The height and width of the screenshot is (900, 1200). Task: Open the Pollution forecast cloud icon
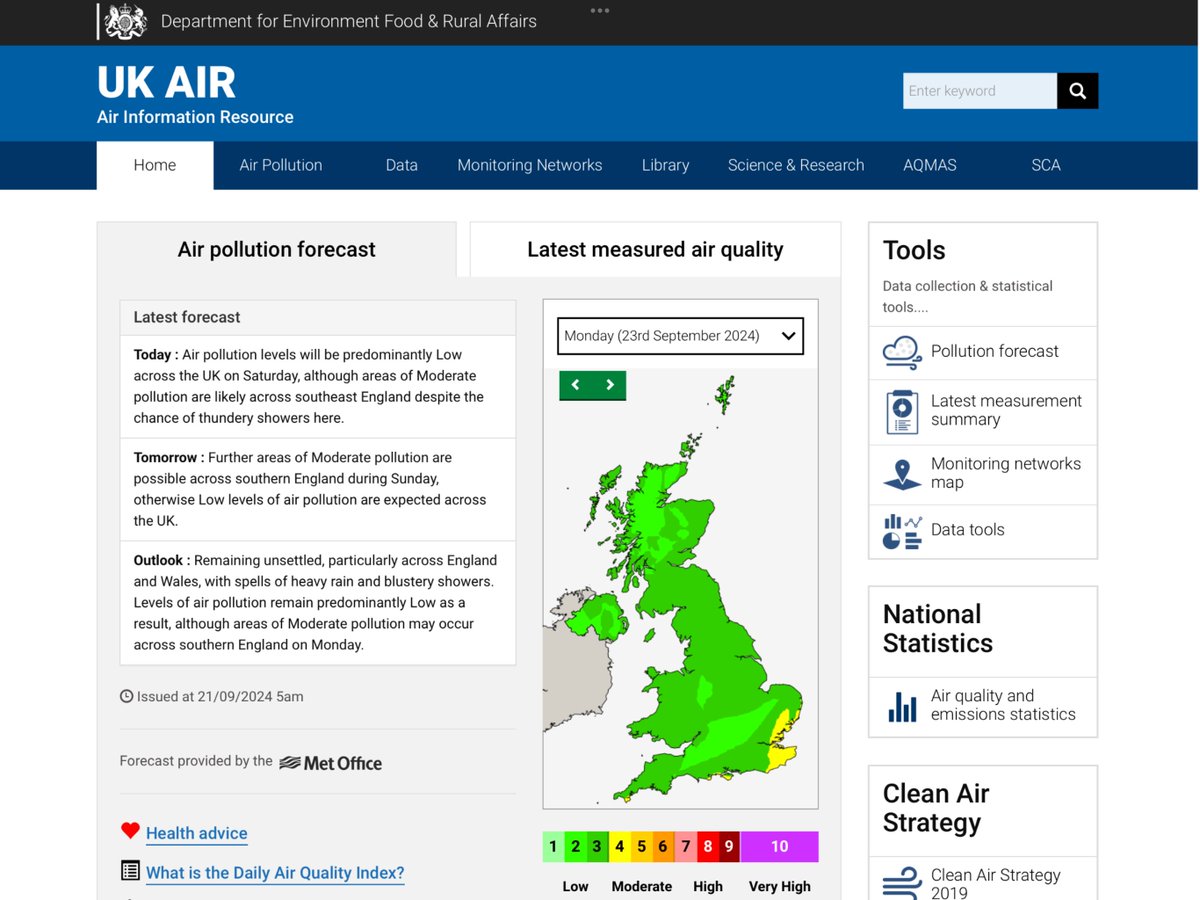click(x=902, y=352)
